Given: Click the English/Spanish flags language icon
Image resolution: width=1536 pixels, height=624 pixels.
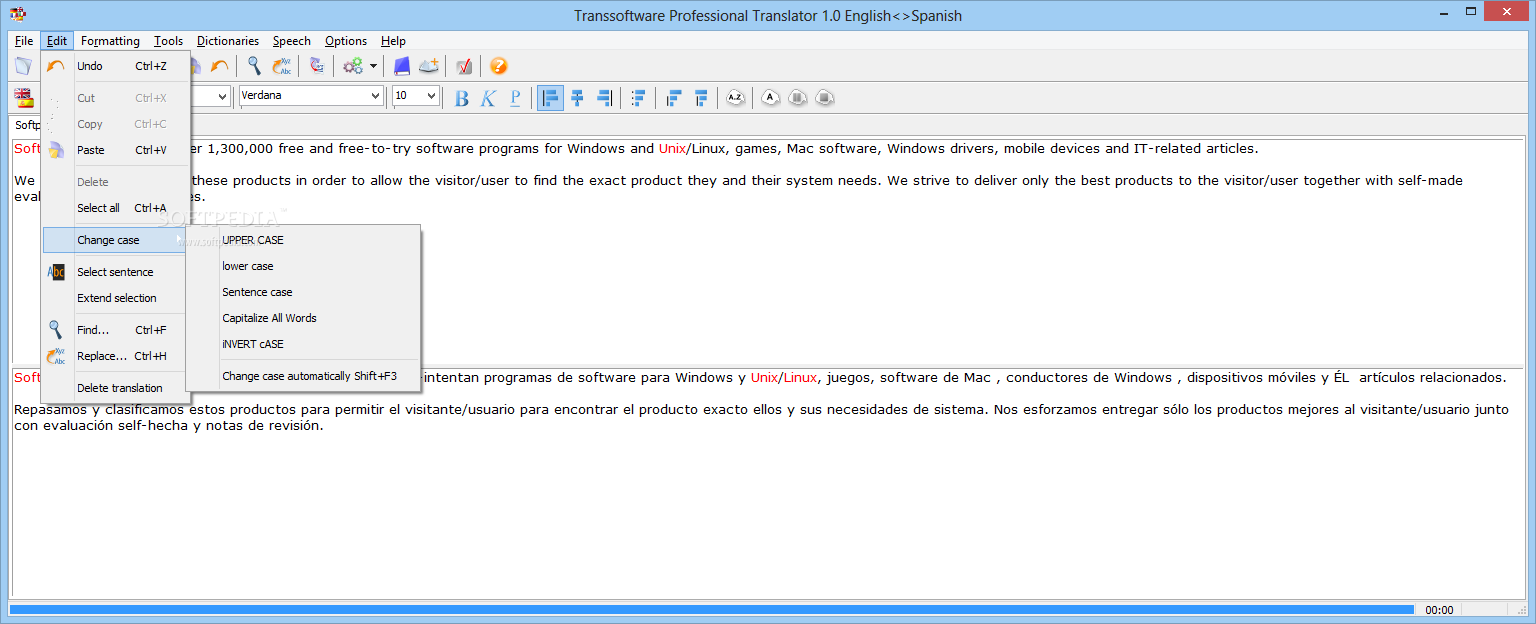Looking at the screenshot, I should pyautogui.click(x=23, y=97).
